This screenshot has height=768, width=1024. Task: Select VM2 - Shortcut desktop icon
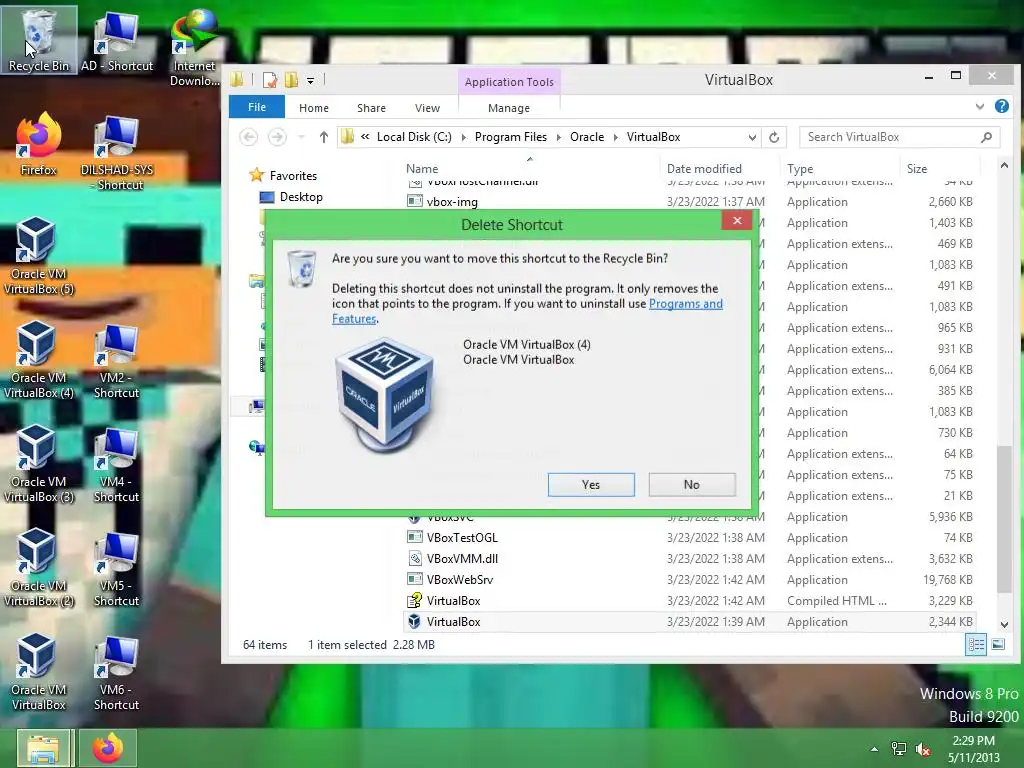pos(116,360)
